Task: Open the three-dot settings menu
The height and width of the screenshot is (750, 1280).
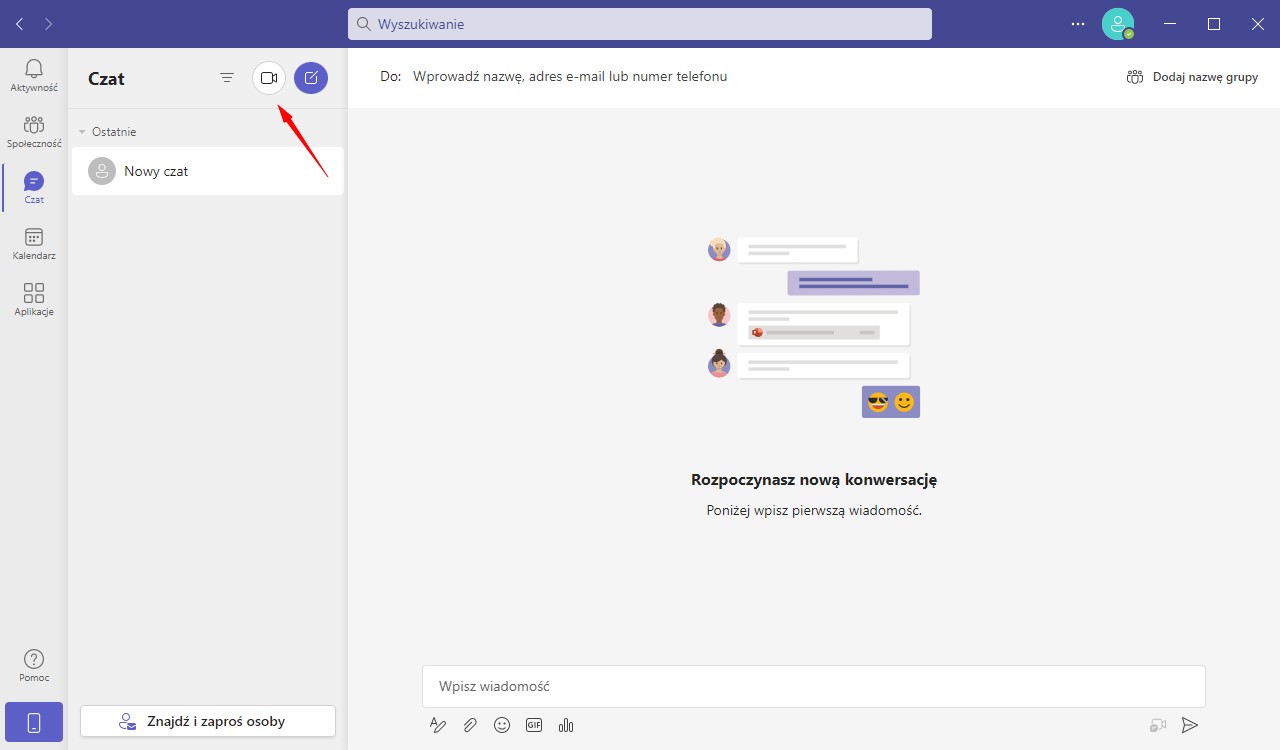Action: coord(1077,24)
